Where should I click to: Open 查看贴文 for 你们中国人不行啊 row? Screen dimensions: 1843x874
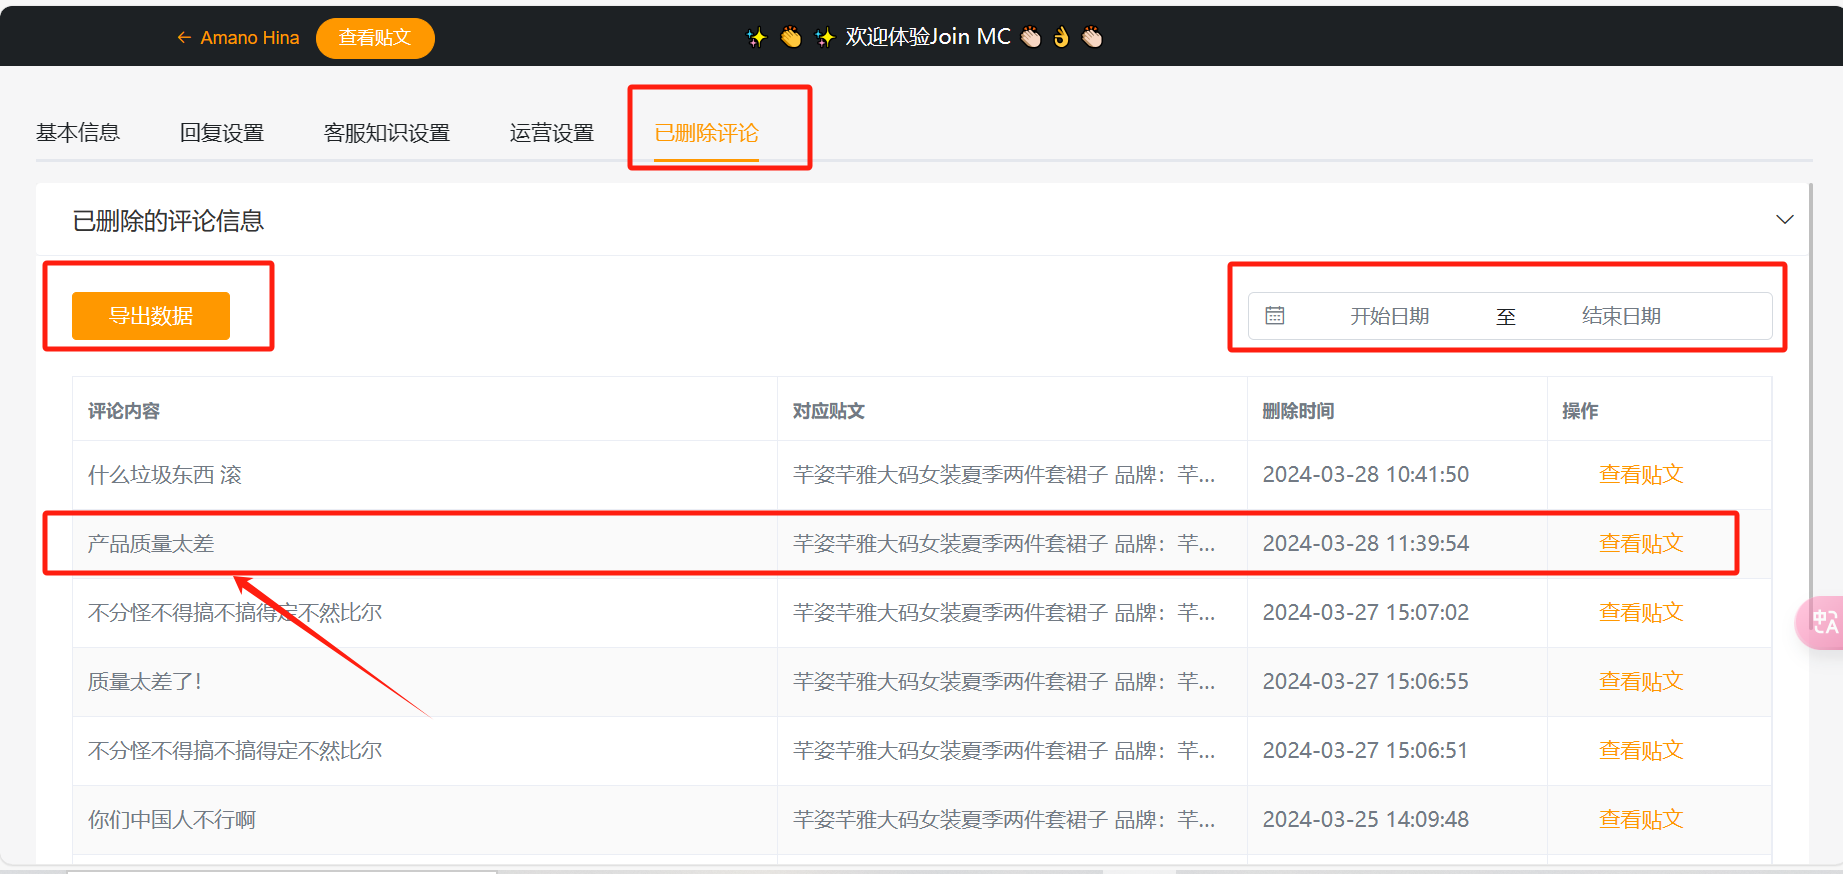pos(1640,820)
